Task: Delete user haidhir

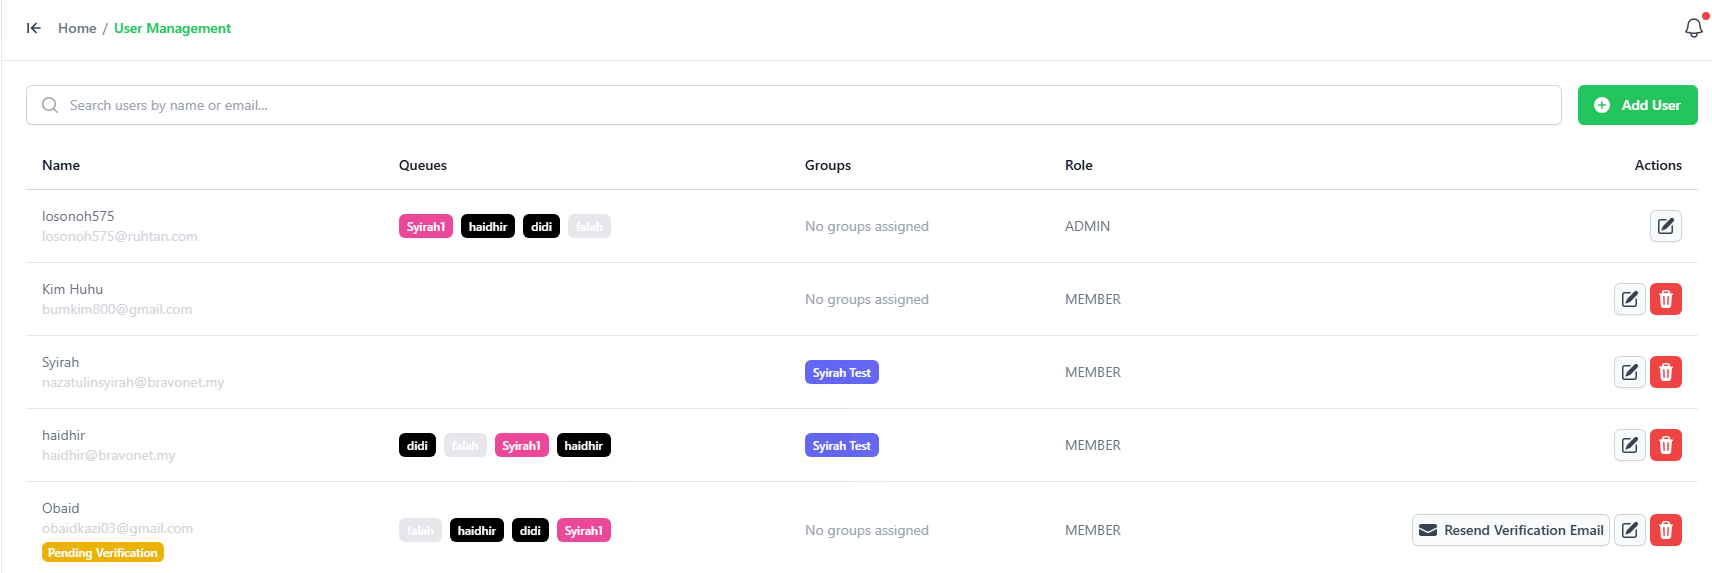Action: coord(1666,445)
